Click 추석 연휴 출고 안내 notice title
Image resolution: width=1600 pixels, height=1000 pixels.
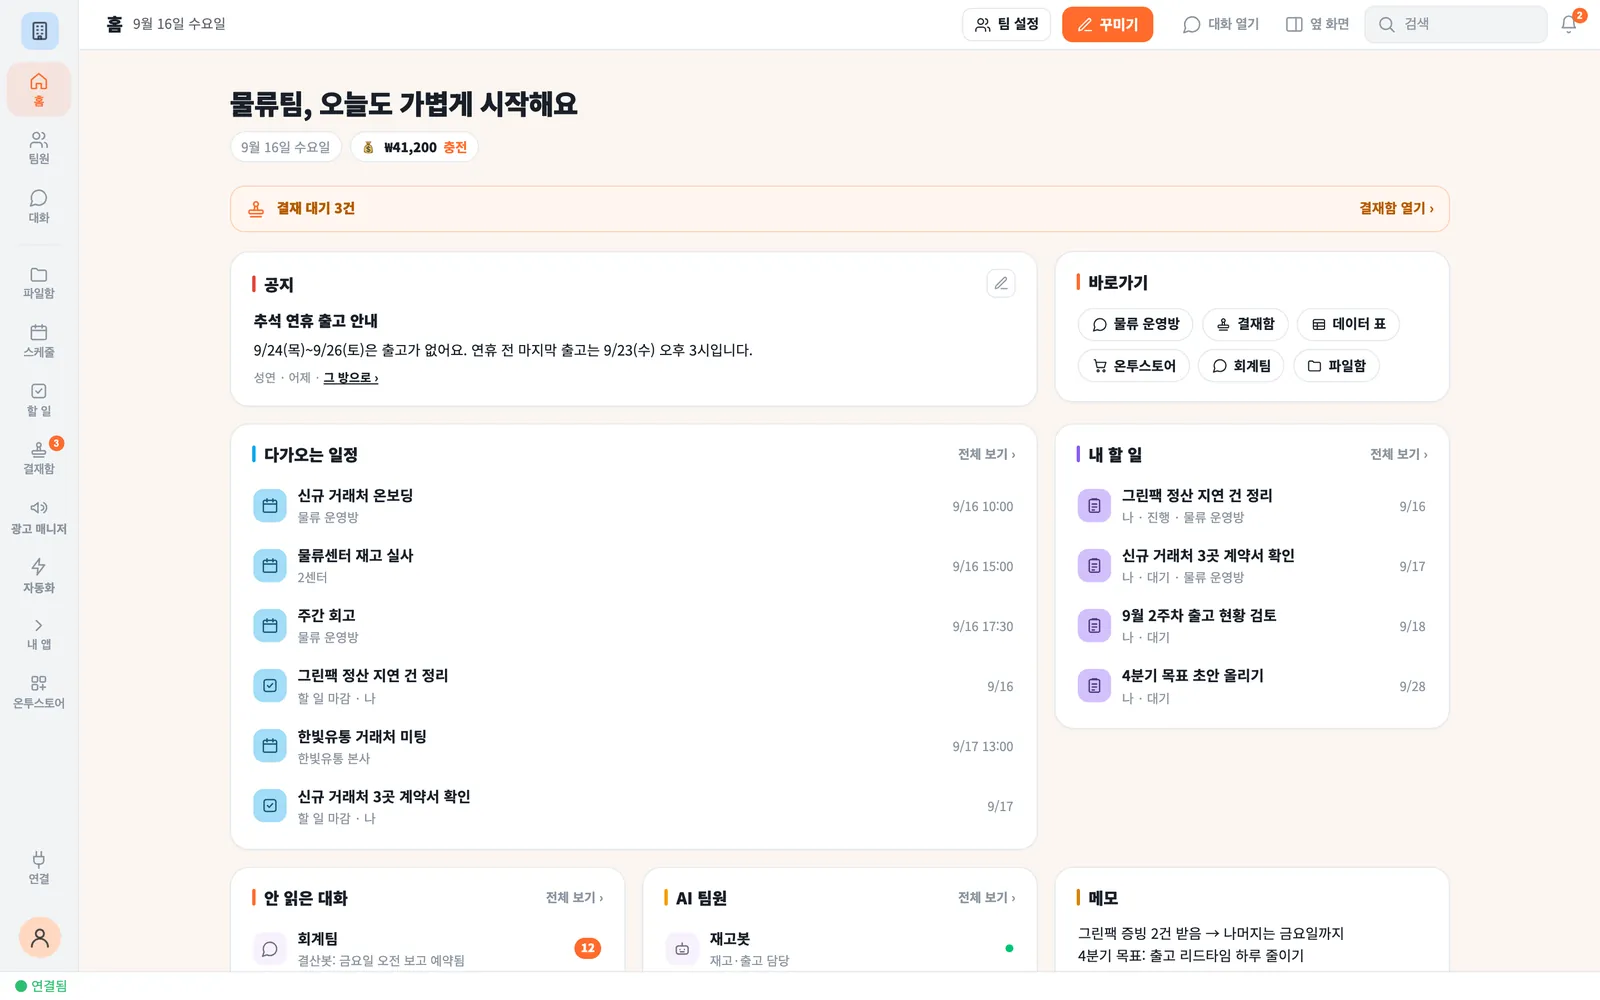click(315, 321)
